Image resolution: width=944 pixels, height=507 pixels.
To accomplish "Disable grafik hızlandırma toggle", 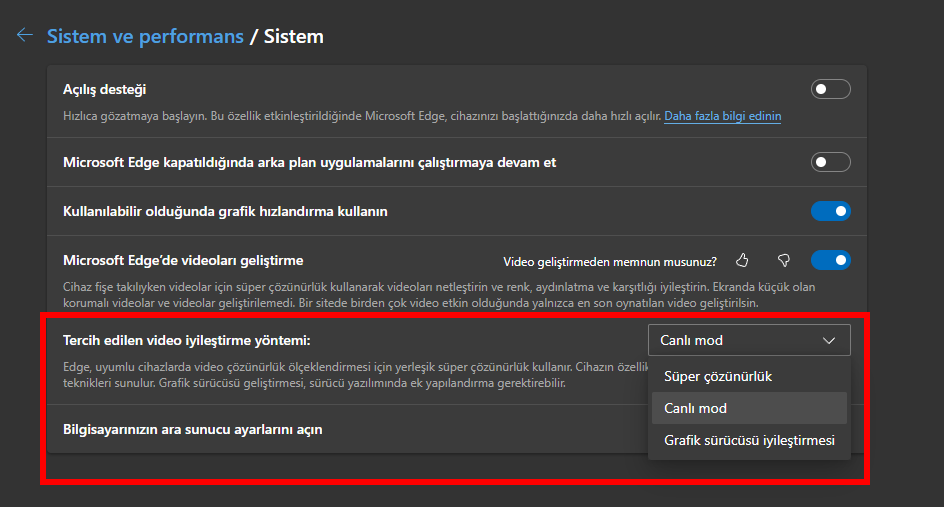I will tap(830, 211).
